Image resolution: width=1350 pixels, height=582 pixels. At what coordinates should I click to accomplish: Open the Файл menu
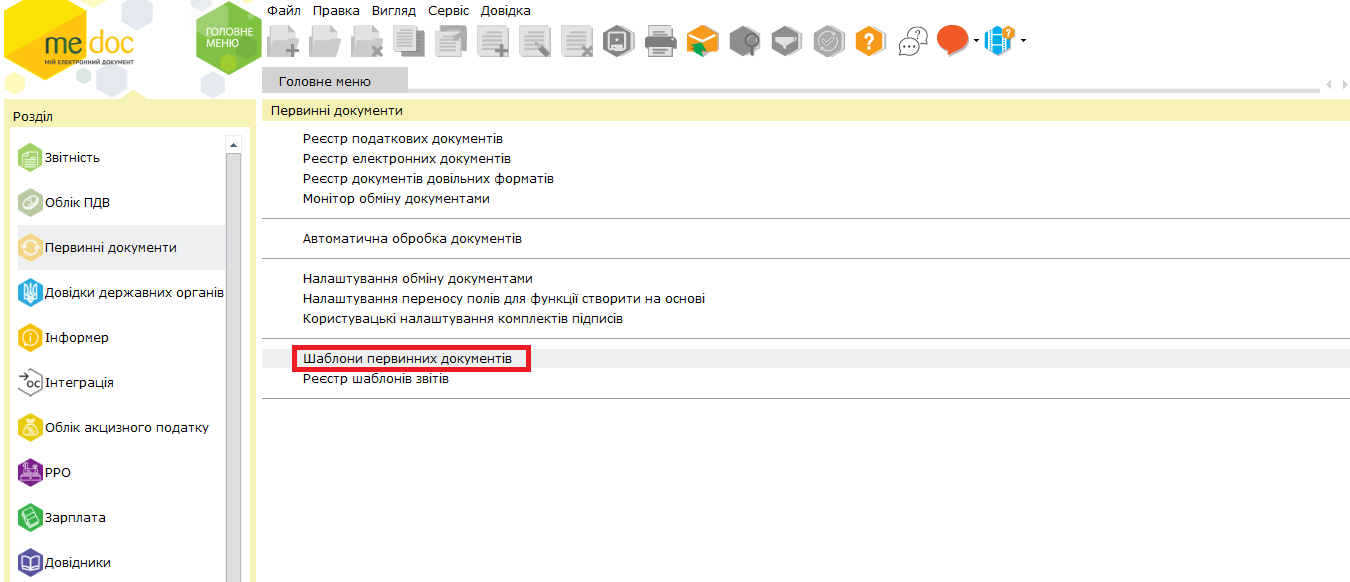tap(284, 10)
